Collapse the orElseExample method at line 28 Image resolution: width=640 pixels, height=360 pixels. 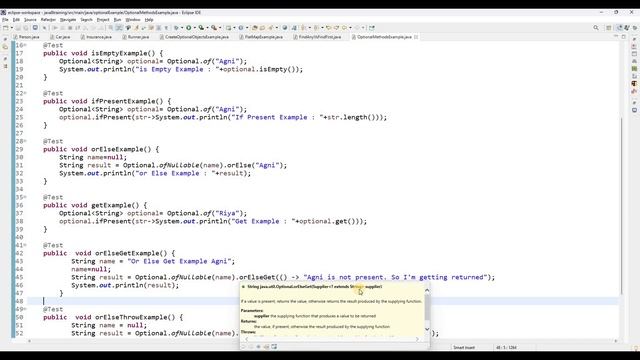[x=25, y=141]
